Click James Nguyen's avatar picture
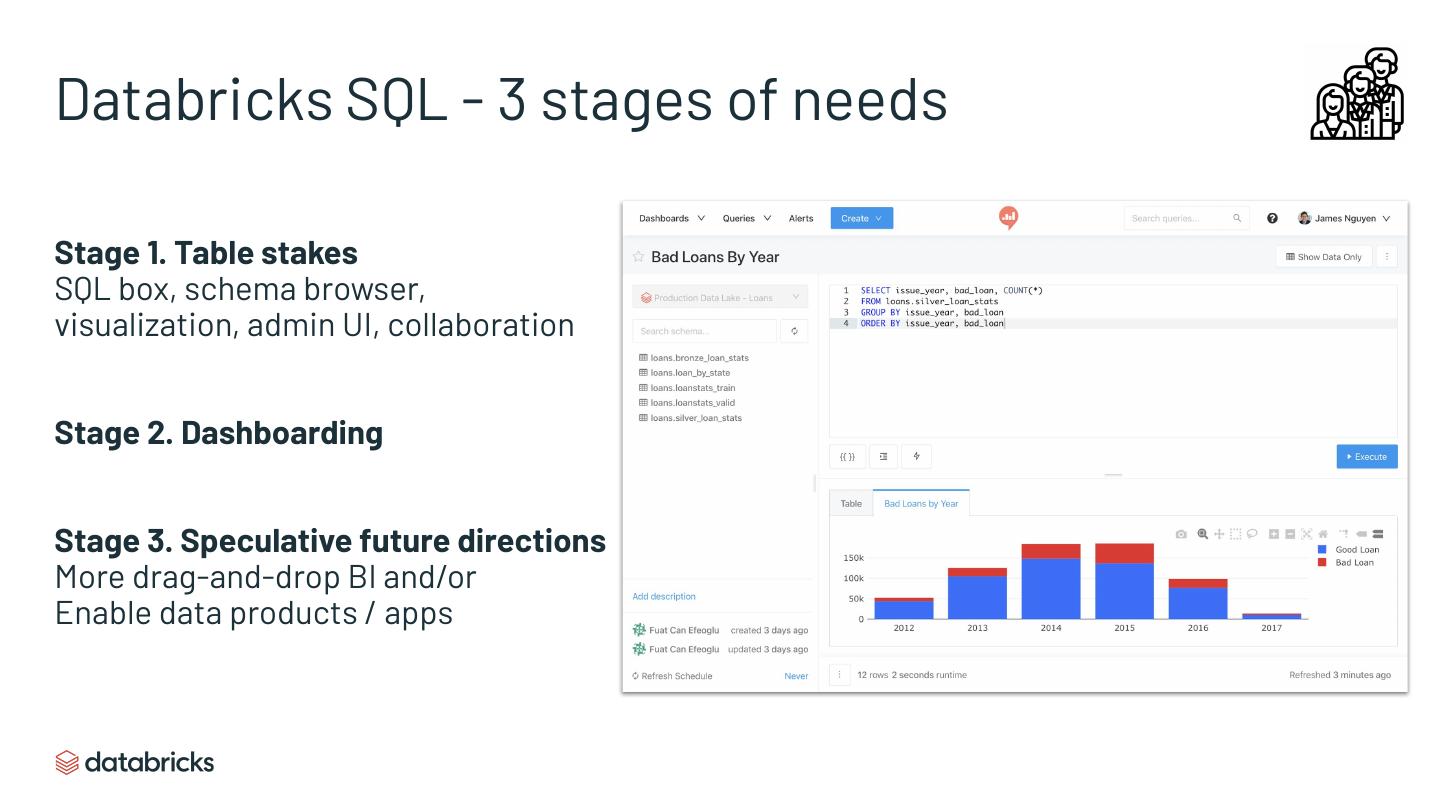Image resolution: width=1440 pixels, height=810 pixels. click(1304, 218)
